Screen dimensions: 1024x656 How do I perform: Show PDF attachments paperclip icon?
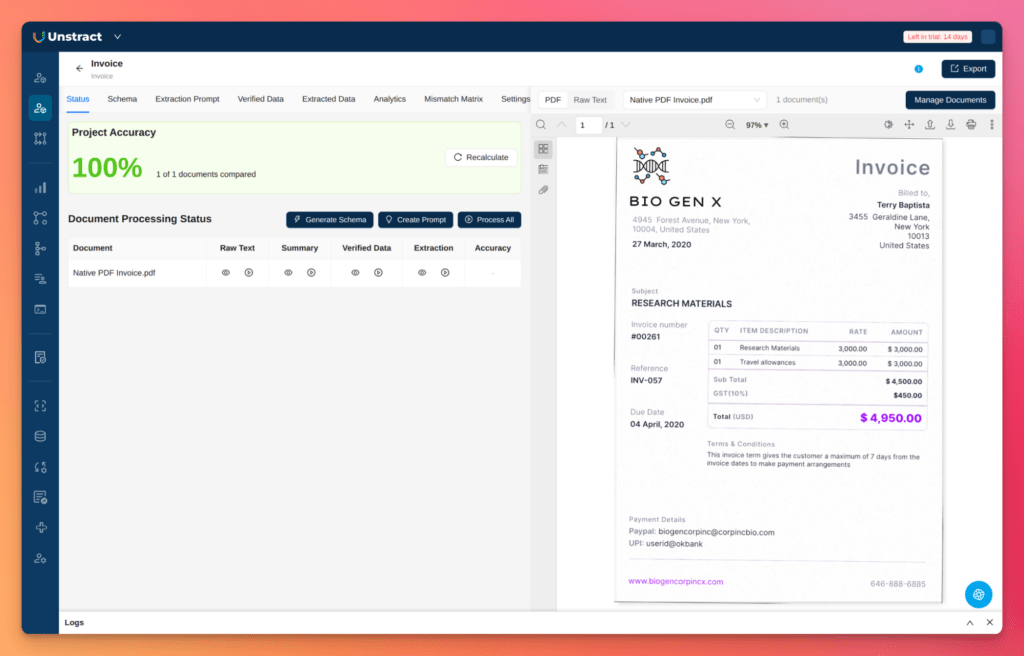[543, 190]
